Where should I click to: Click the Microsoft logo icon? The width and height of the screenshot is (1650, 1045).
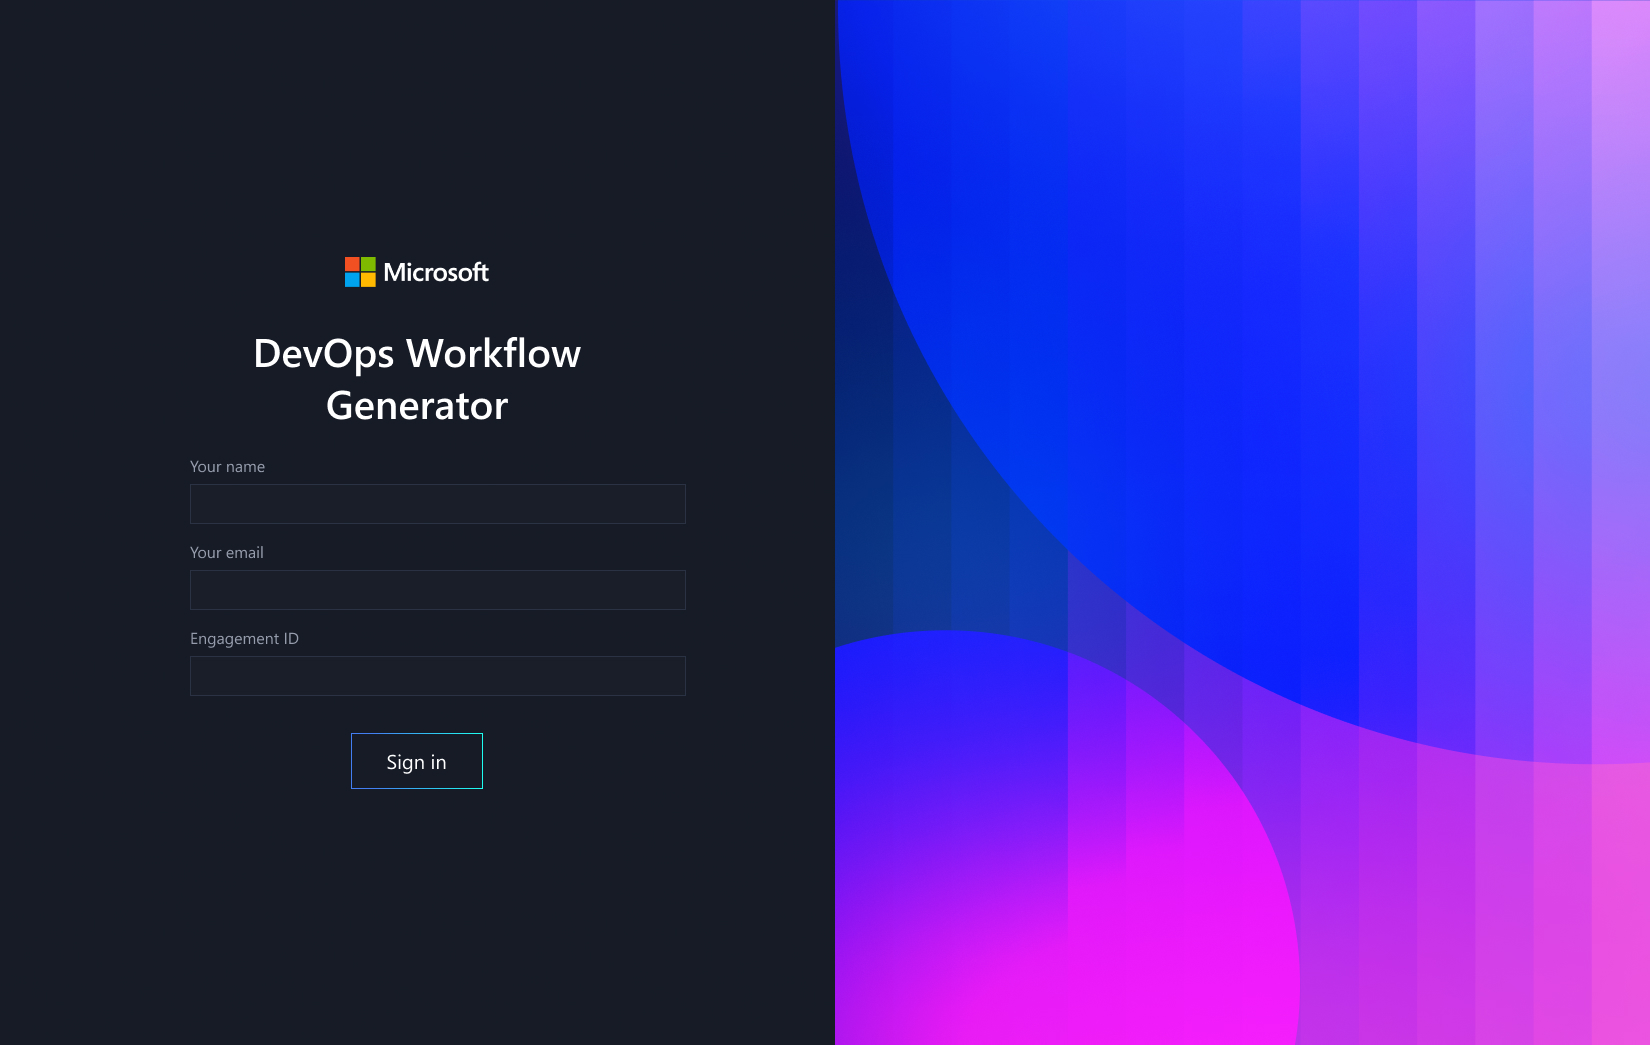pos(360,272)
